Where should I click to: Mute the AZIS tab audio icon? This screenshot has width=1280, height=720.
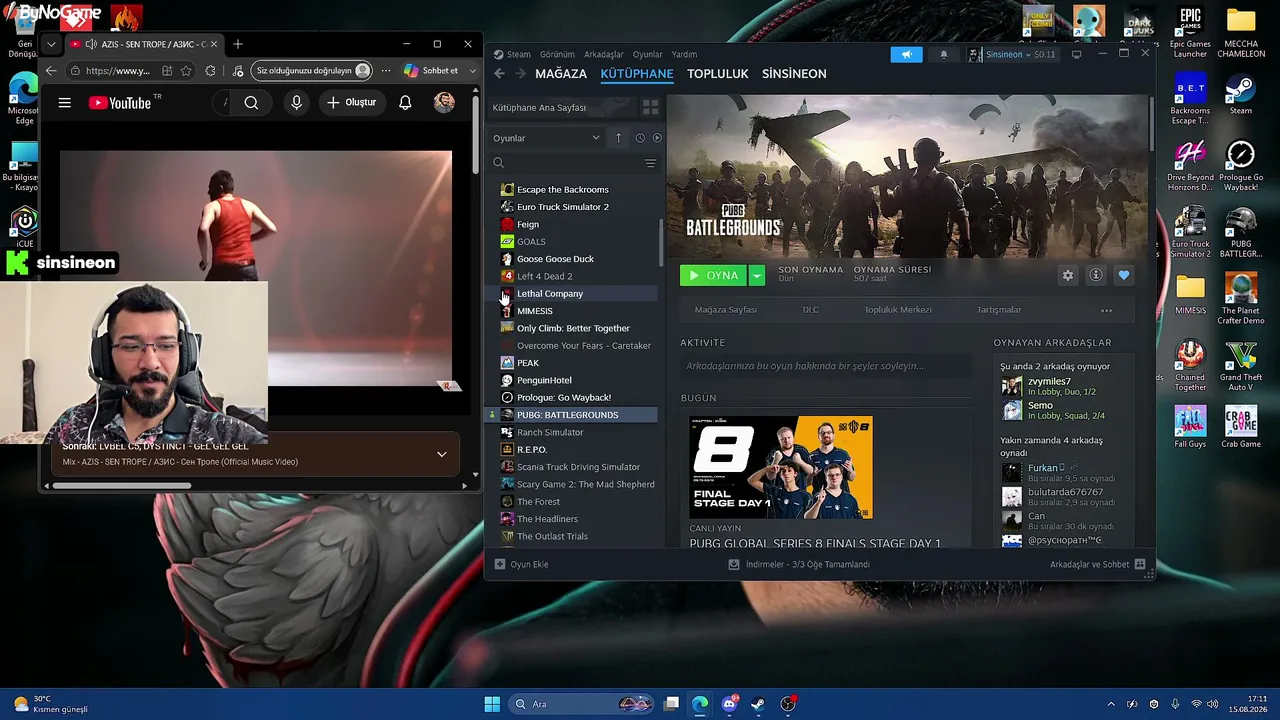pyautogui.click(x=91, y=44)
